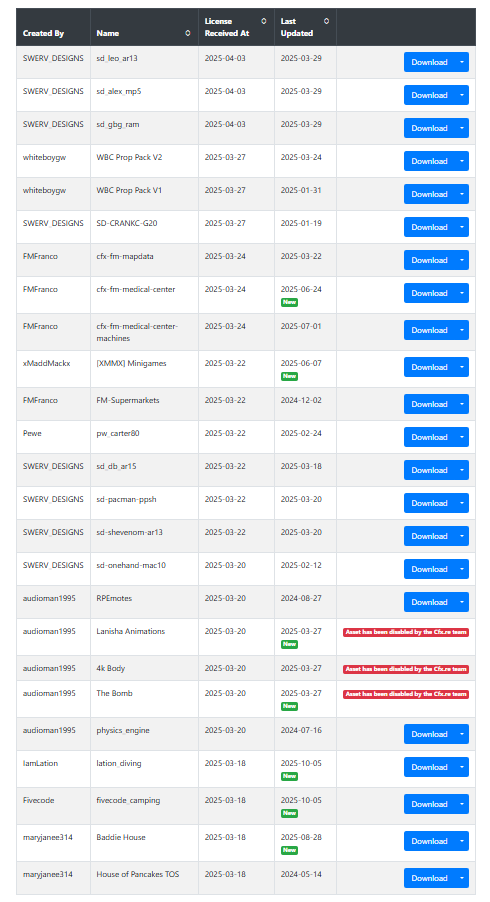Screen dimensions: 490x902
Task: Click New badge for [XMMX] Minigames
Action: pyautogui.click(x=289, y=376)
